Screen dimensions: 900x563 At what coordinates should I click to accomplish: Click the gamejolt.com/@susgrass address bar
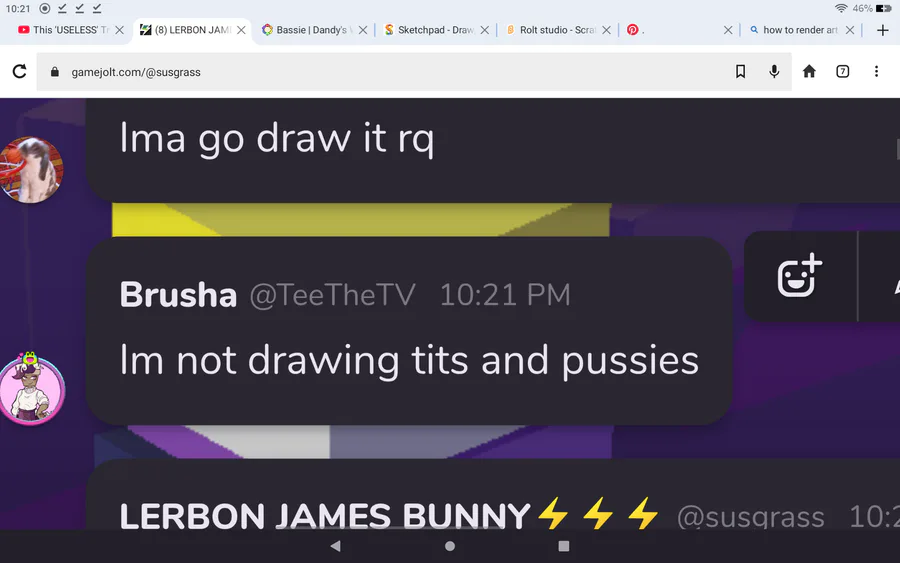pyautogui.click(x=414, y=72)
